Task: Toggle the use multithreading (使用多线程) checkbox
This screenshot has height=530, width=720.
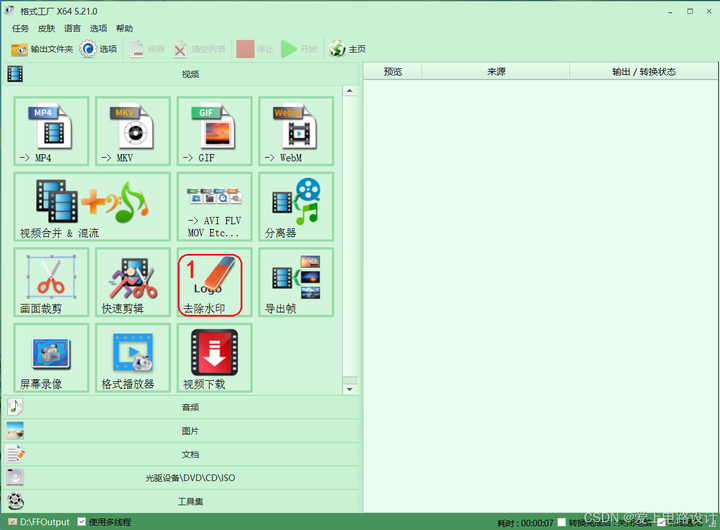Action: (x=82, y=522)
